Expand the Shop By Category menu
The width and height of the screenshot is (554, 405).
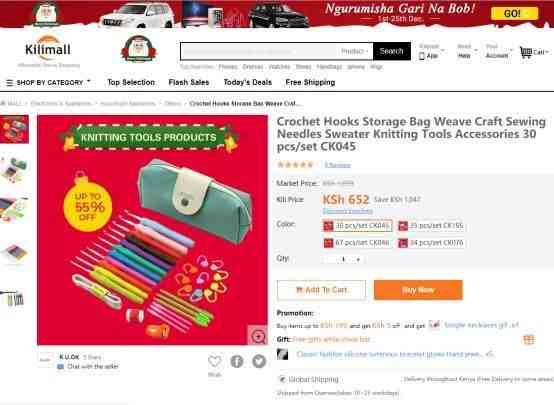point(48,83)
